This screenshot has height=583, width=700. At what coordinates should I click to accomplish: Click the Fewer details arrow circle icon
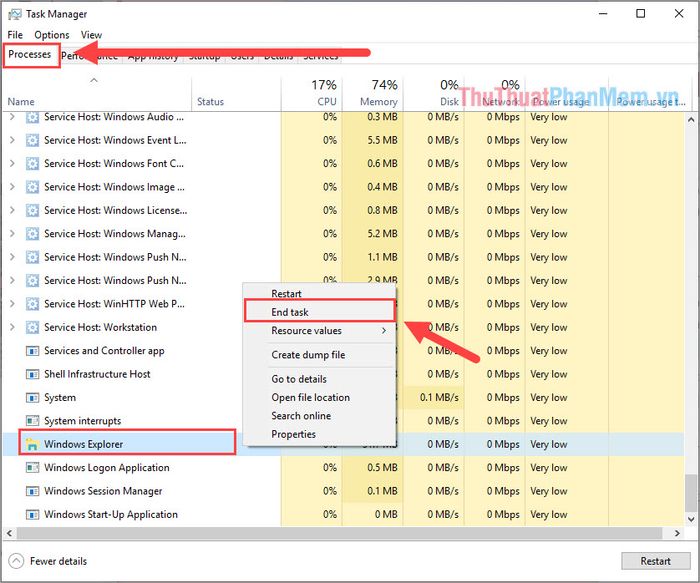(16, 561)
